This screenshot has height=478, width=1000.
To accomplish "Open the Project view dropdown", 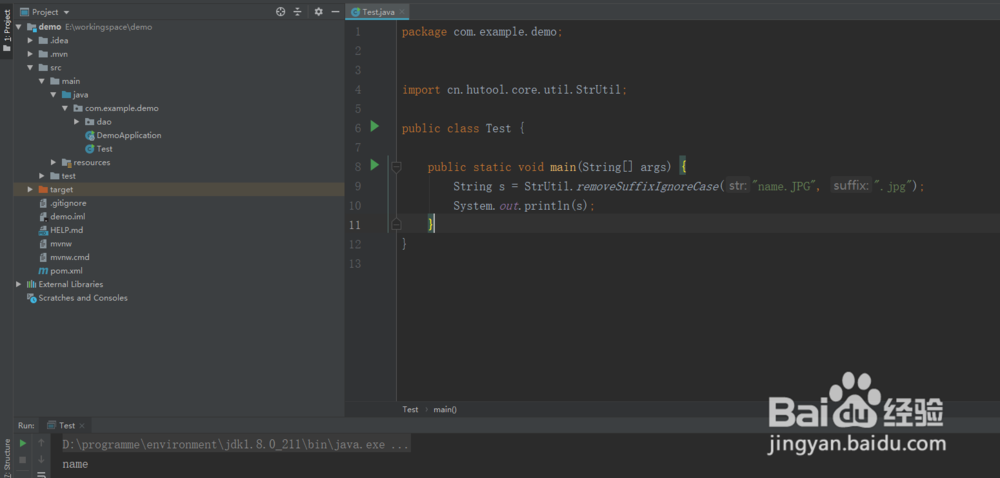I will click(x=45, y=11).
